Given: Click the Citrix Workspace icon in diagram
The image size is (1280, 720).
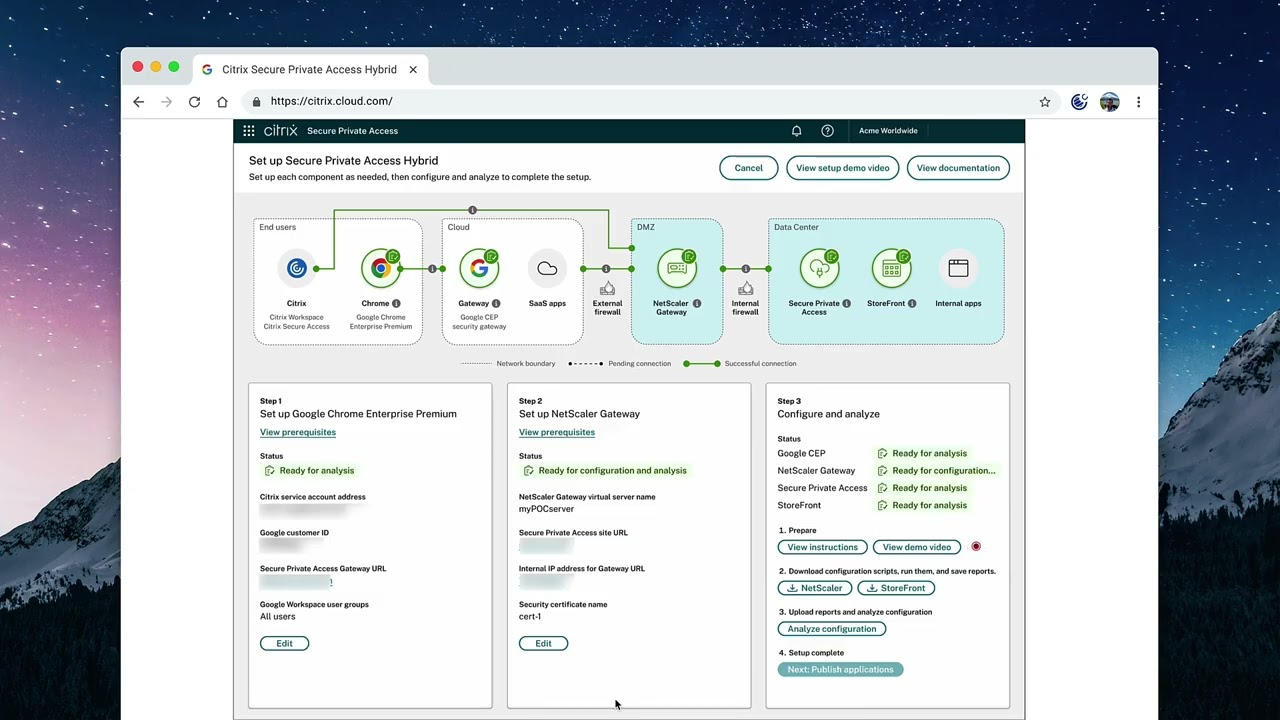Looking at the screenshot, I should (x=297, y=268).
